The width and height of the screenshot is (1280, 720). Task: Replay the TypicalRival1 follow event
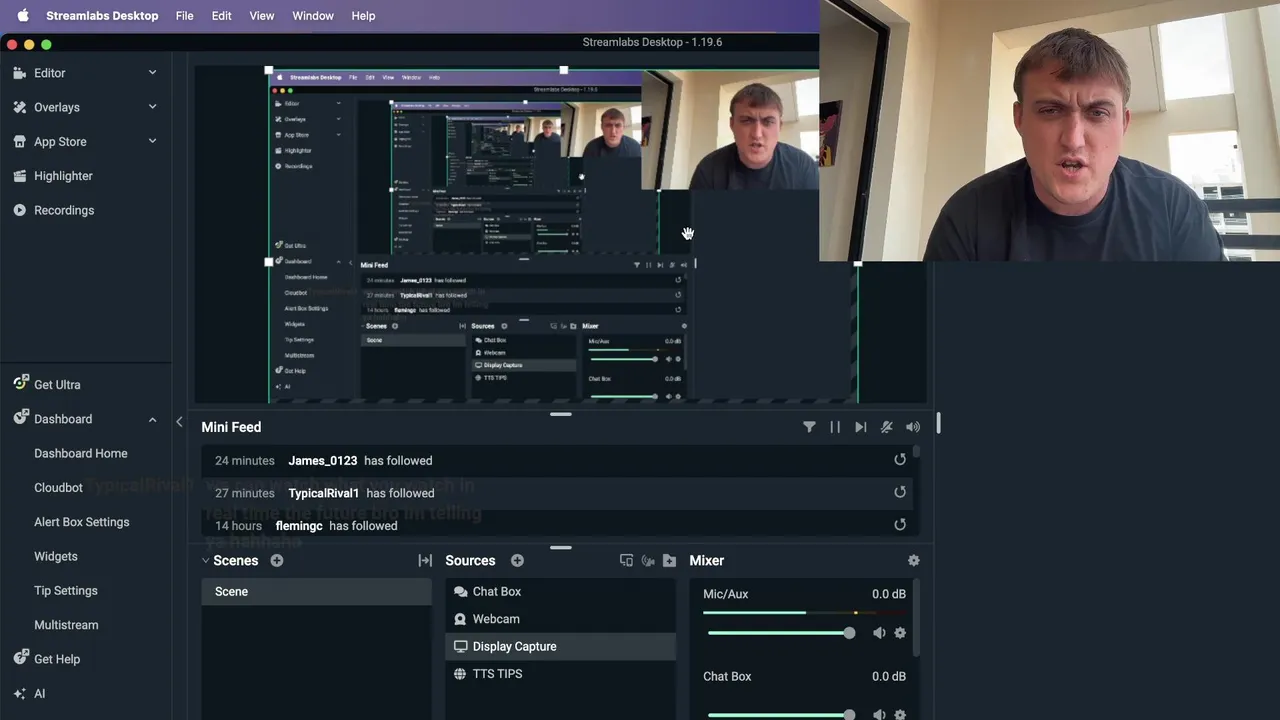tap(900, 492)
